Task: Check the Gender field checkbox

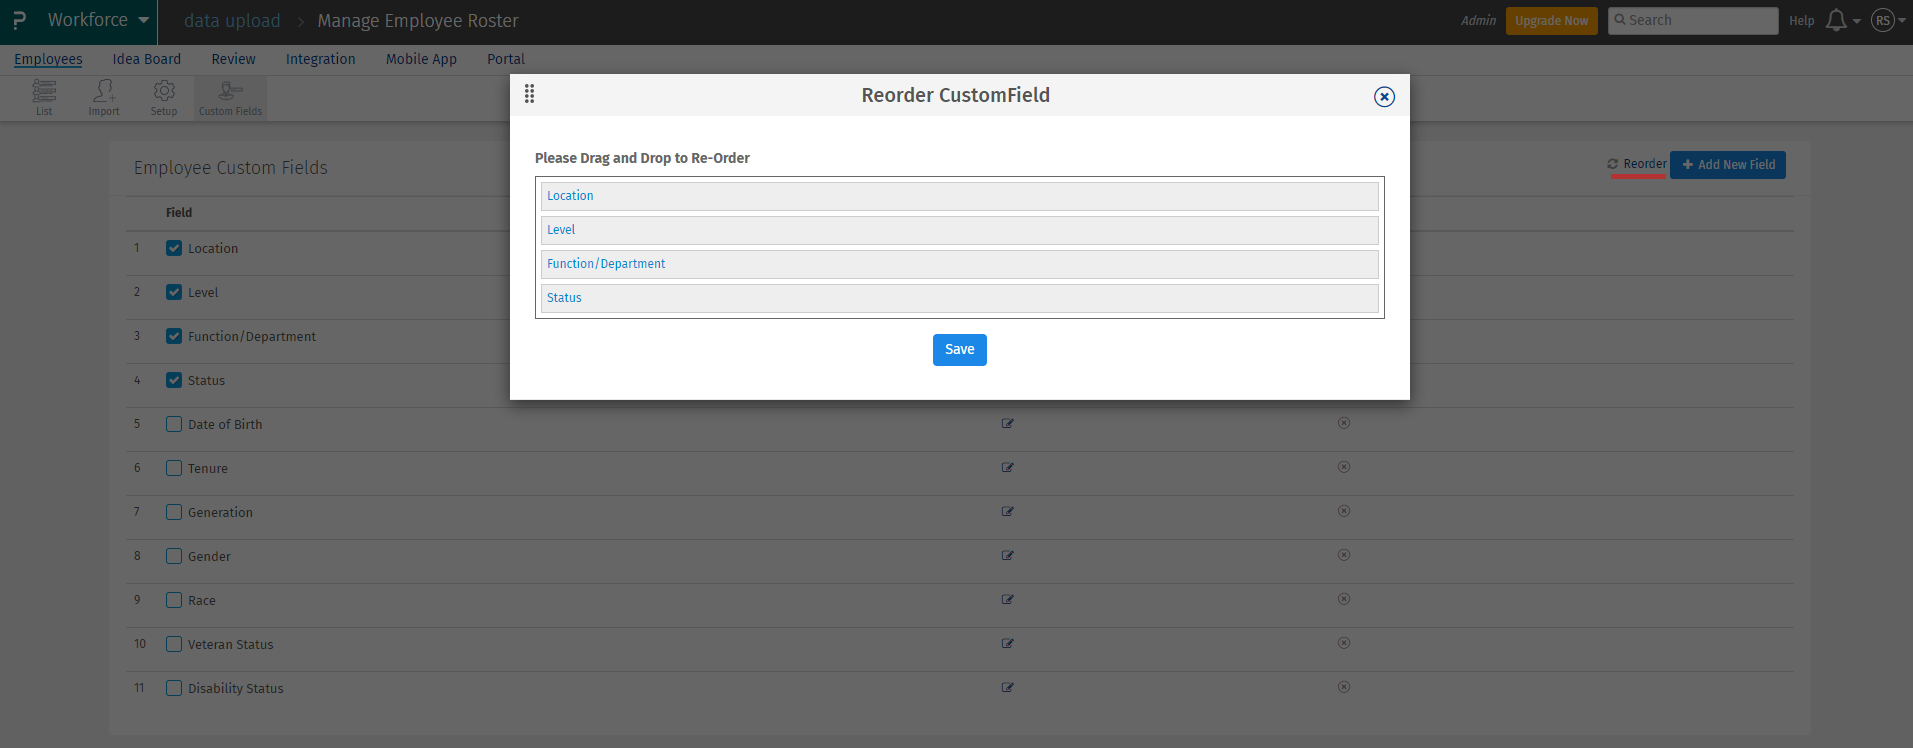Action: pos(174,556)
